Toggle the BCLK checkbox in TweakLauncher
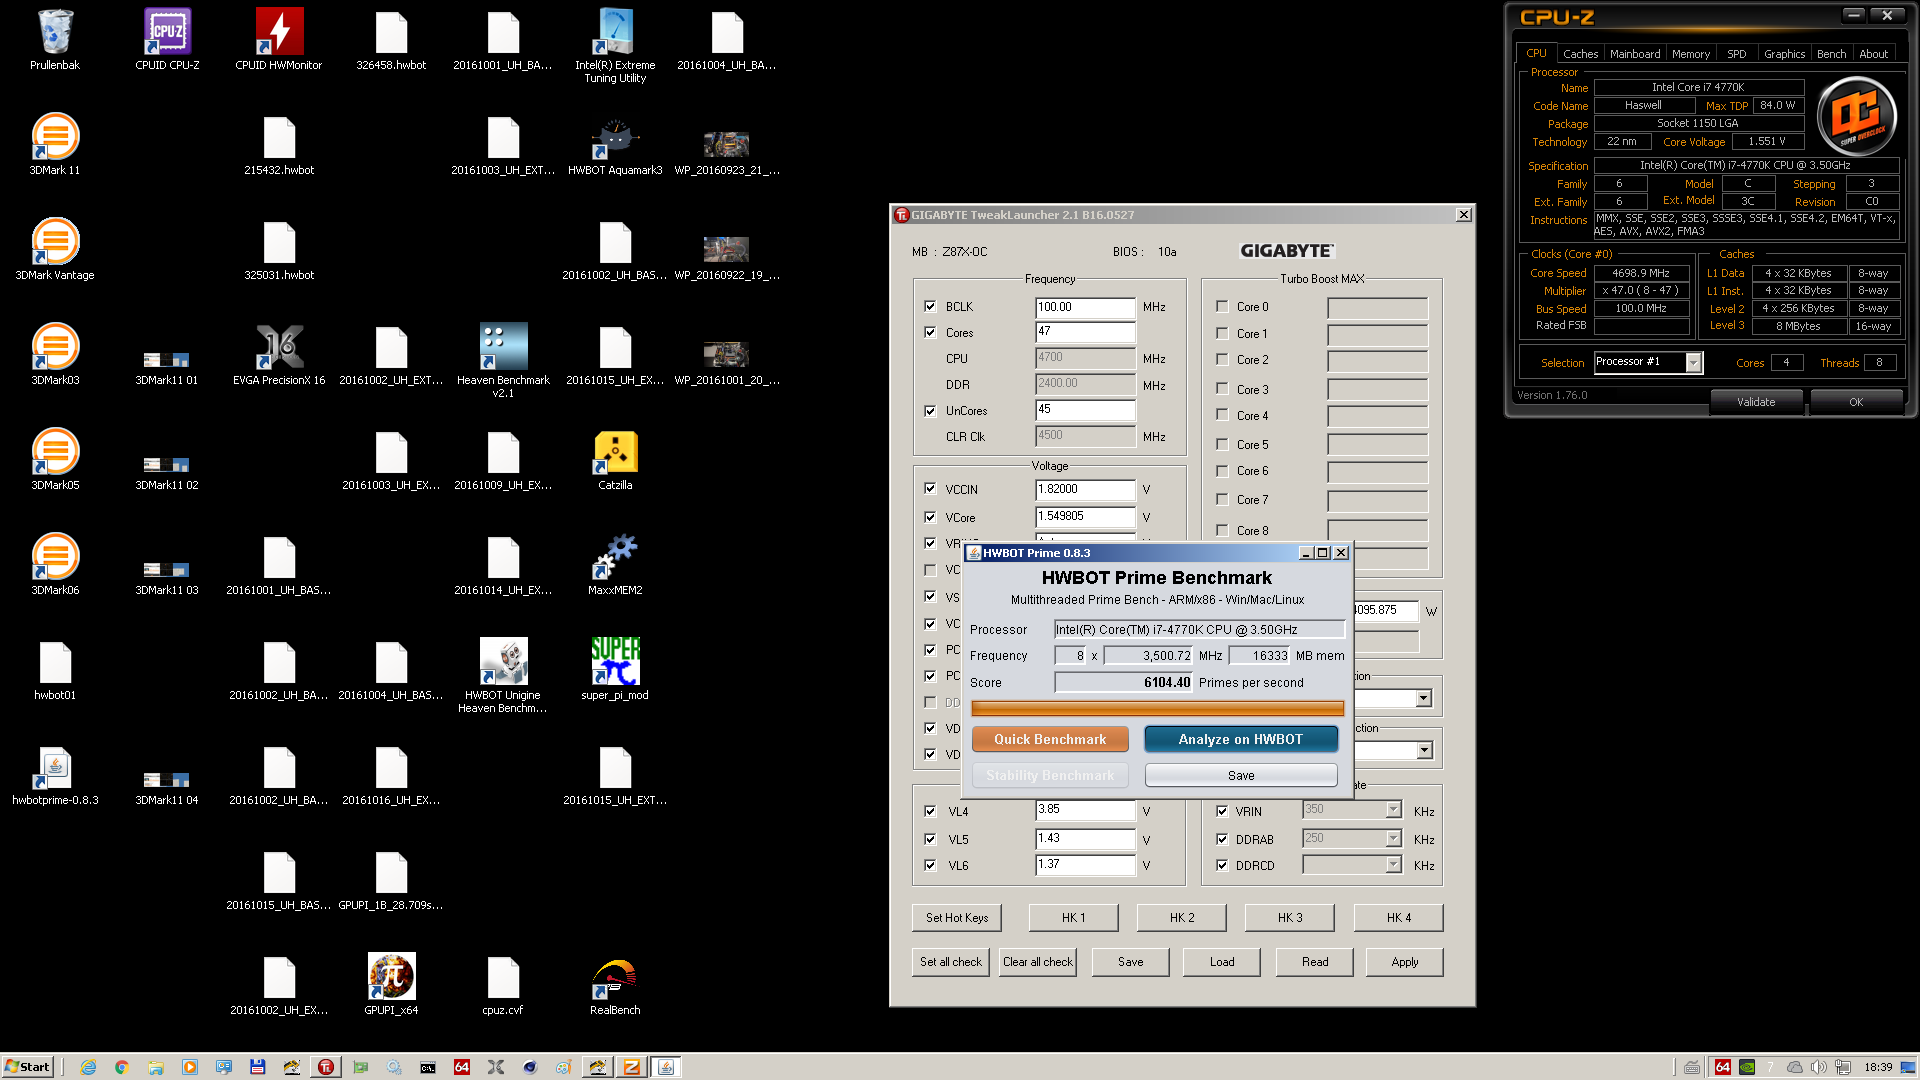This screenshot has width=1920, height=1080. pyautogui.click(x=930, y=306)
